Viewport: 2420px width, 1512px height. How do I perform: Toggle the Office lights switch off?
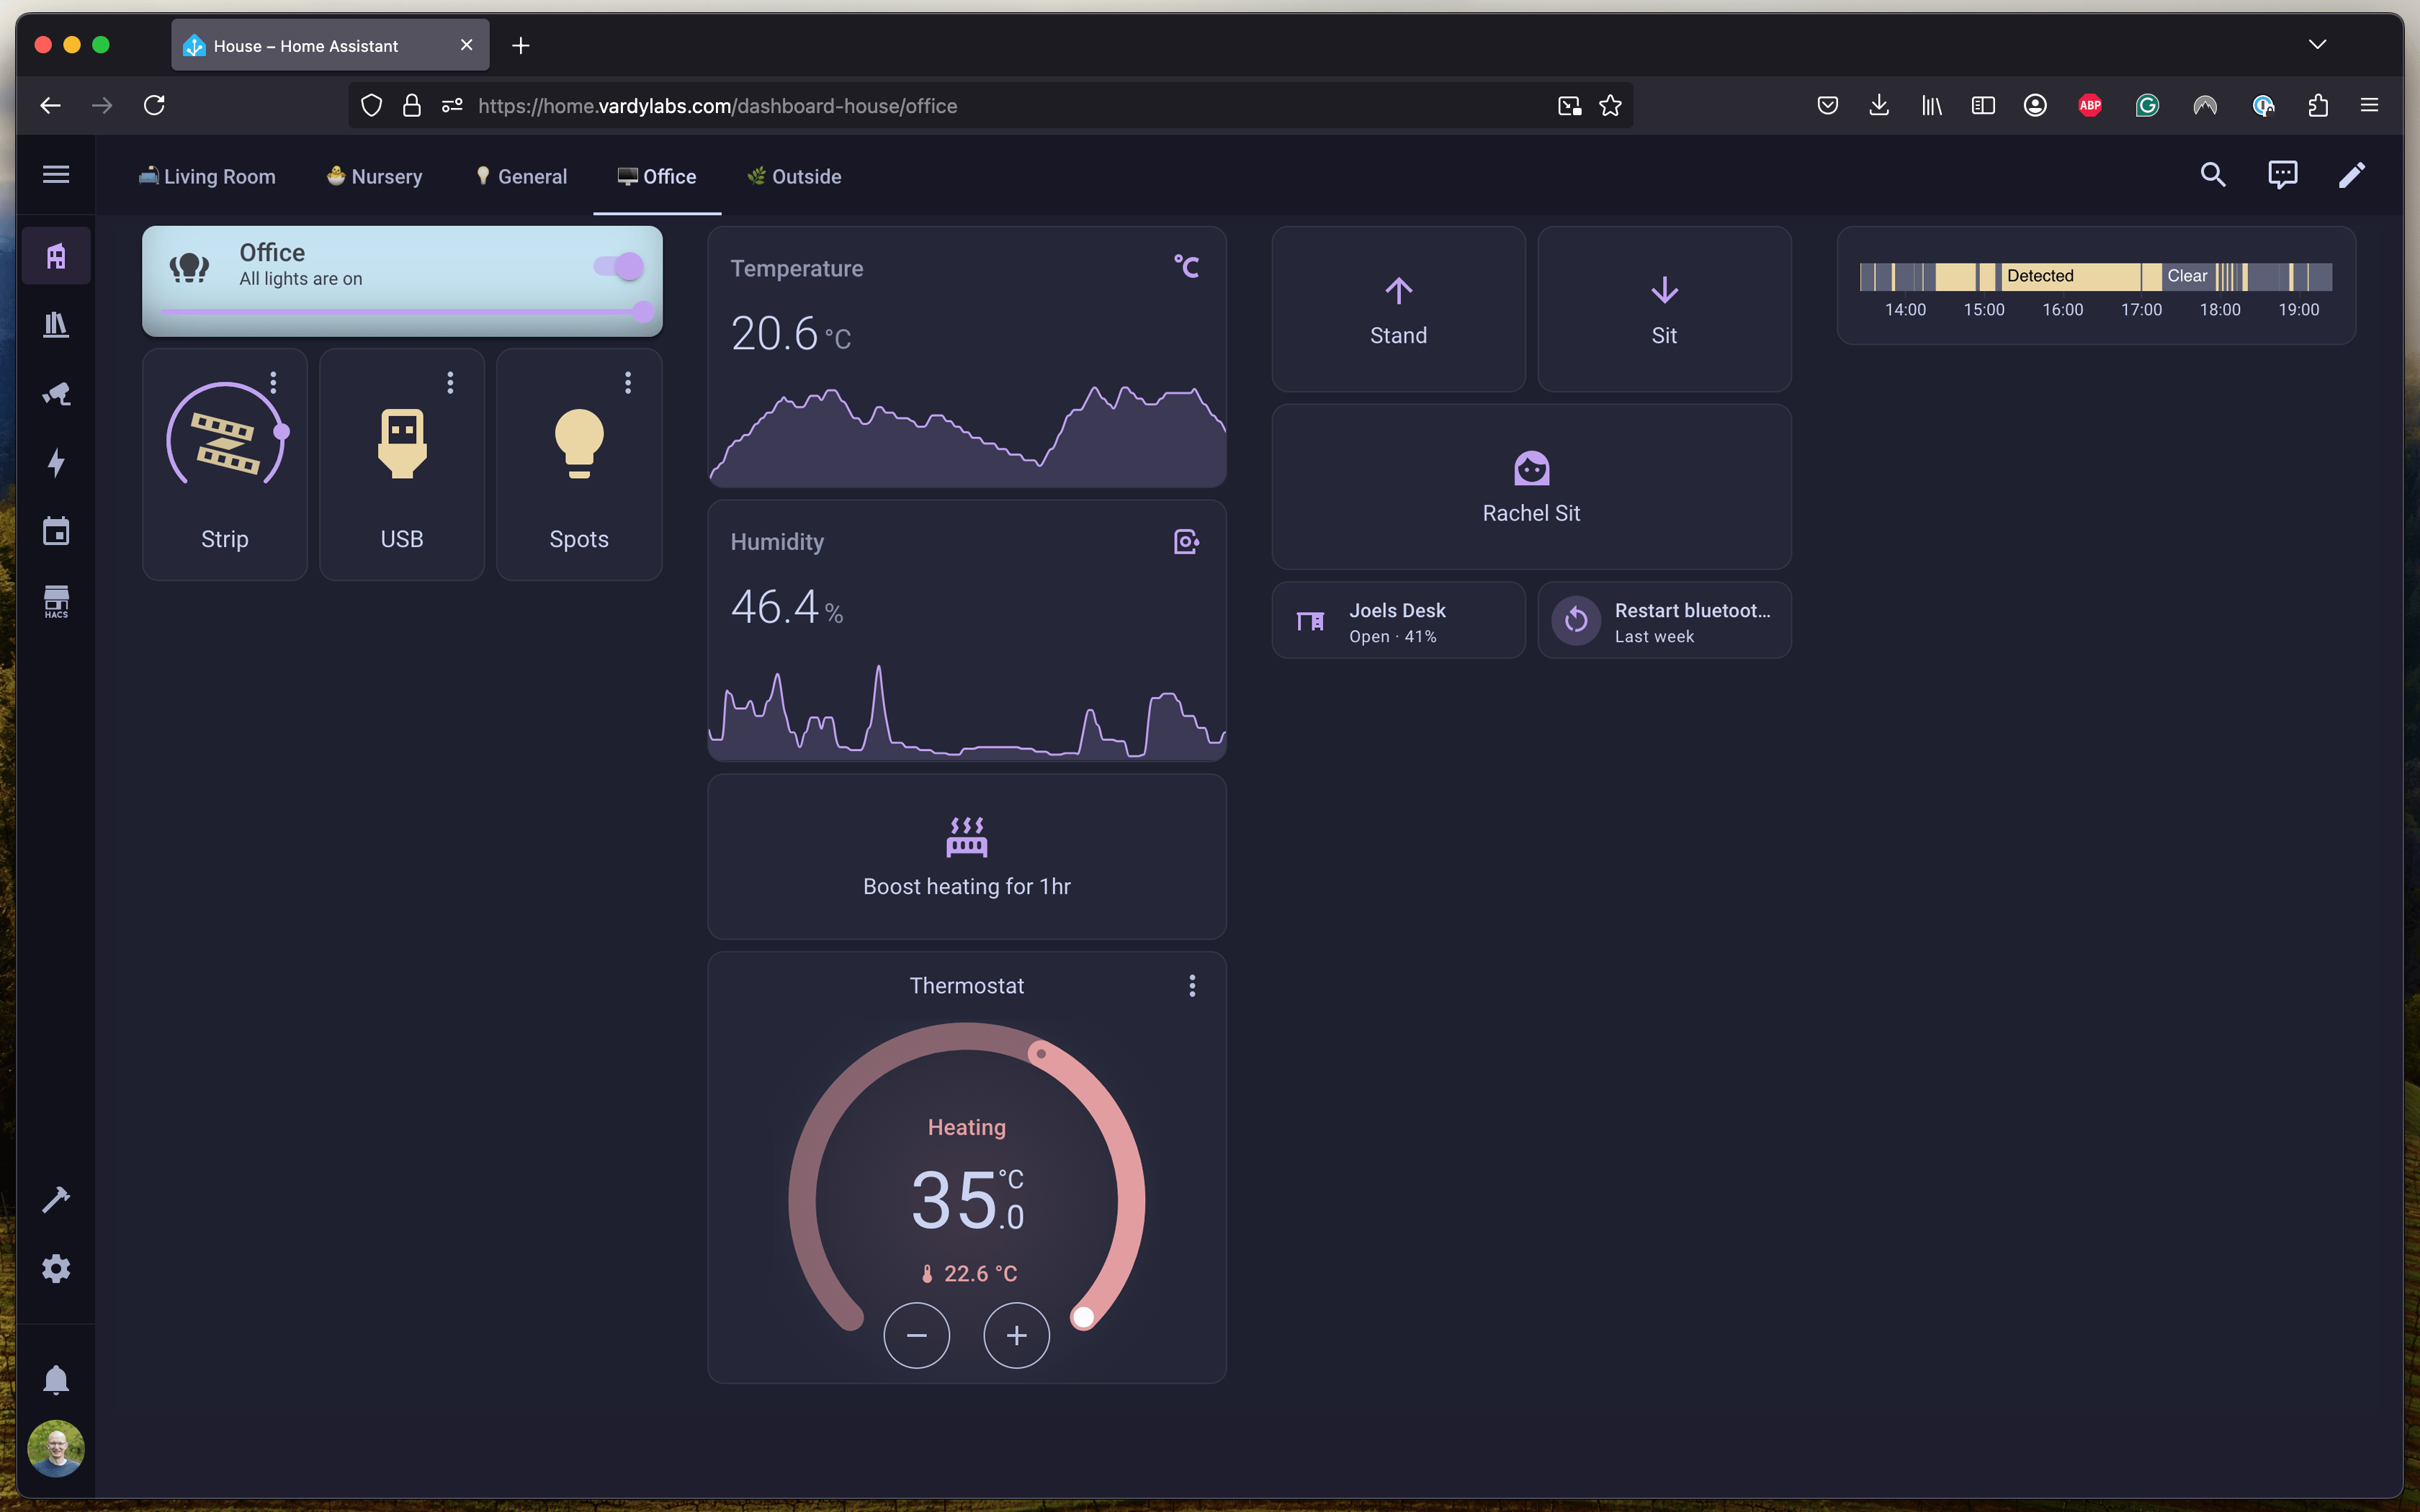pos(619,266)
